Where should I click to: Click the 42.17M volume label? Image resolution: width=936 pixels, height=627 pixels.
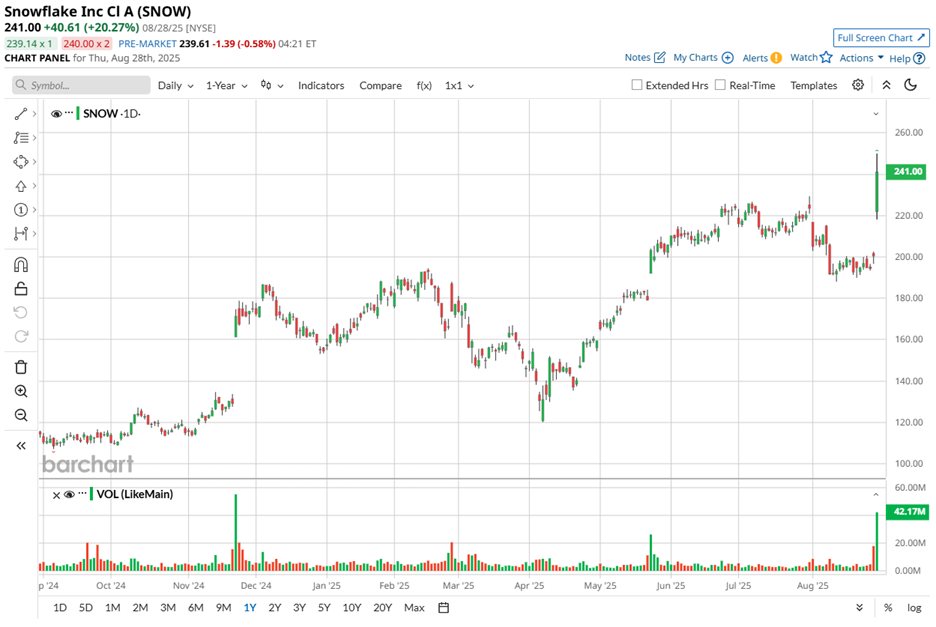pyautogui.click(x=907, y=512)
